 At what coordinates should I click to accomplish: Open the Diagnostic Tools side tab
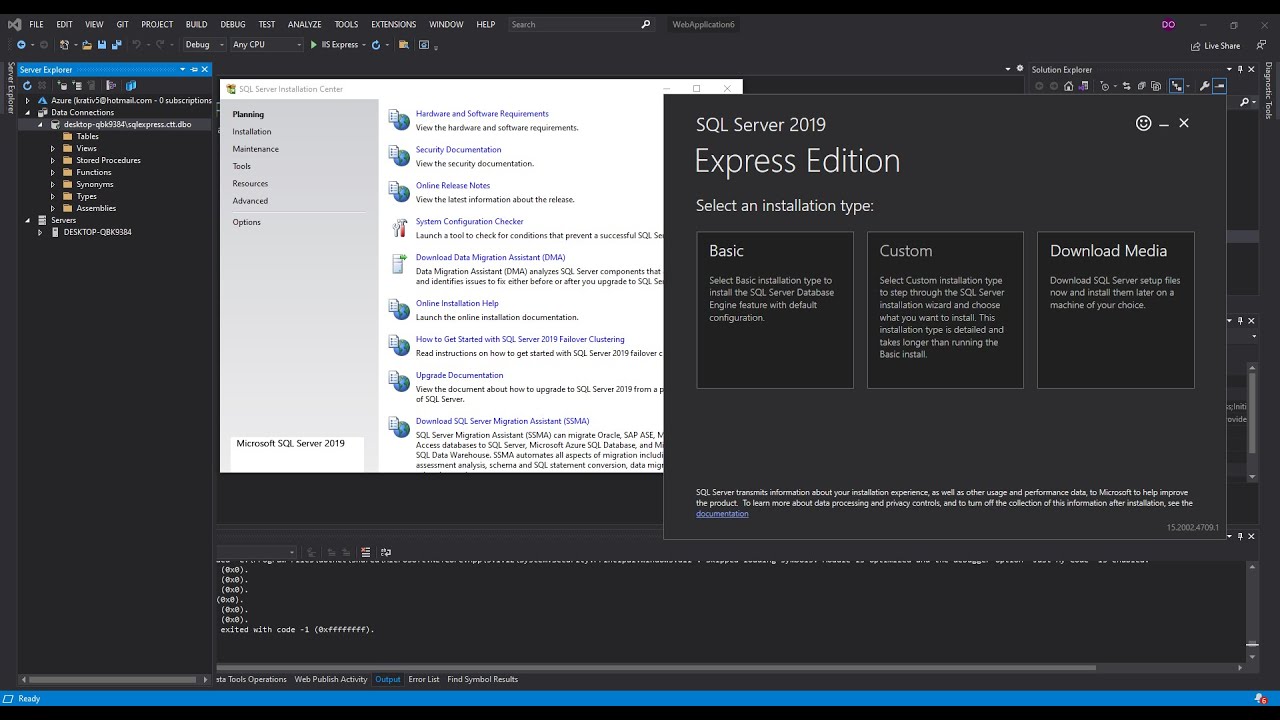click(1269, 91)
